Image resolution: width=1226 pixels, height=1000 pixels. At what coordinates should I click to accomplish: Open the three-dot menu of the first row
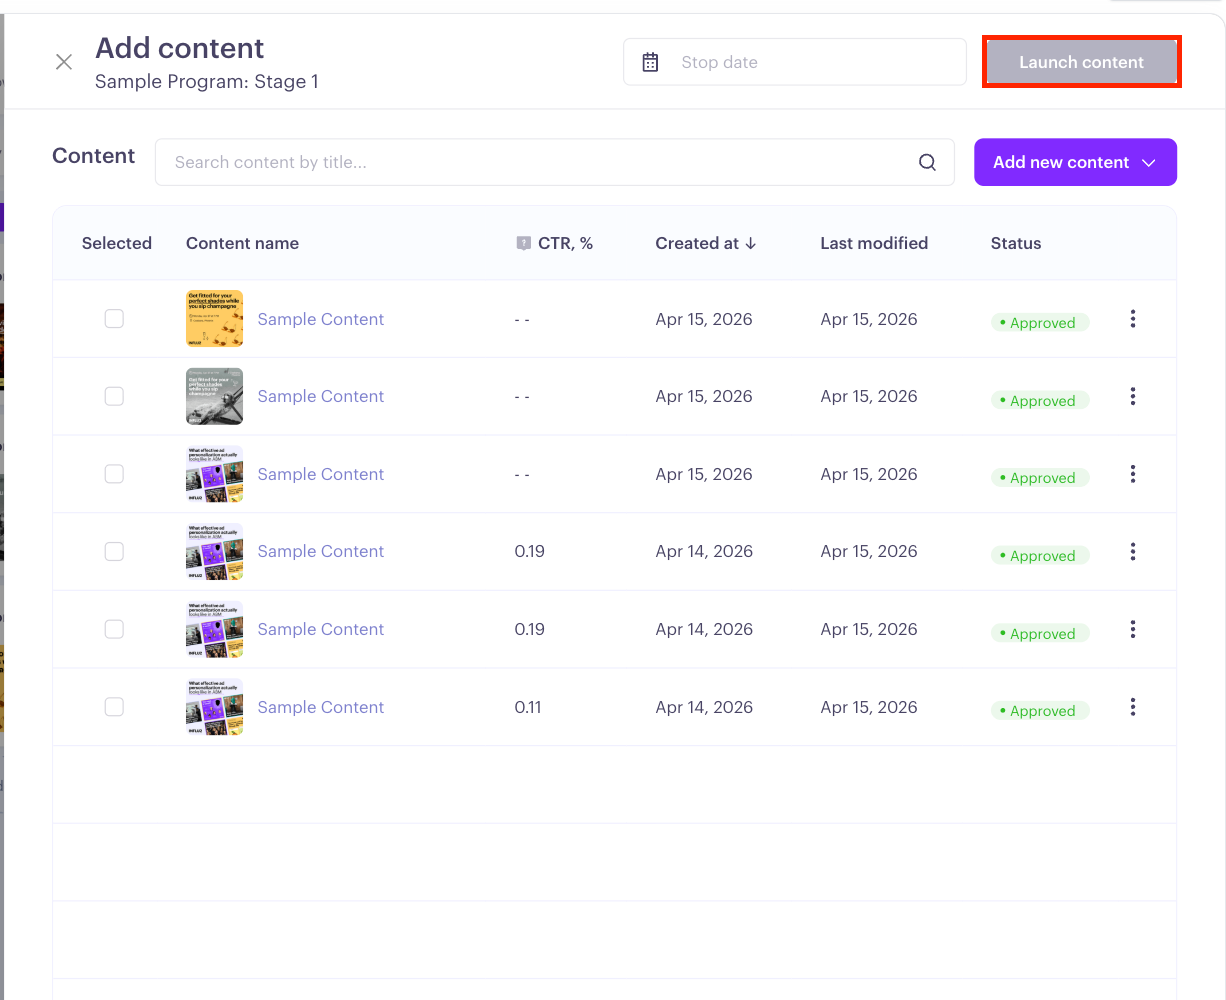[x=1133, y=319]
